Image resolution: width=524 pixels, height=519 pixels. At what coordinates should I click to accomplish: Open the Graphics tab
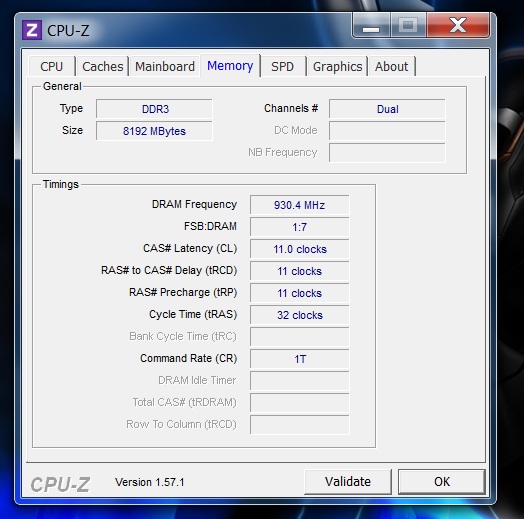pos(338,66)
